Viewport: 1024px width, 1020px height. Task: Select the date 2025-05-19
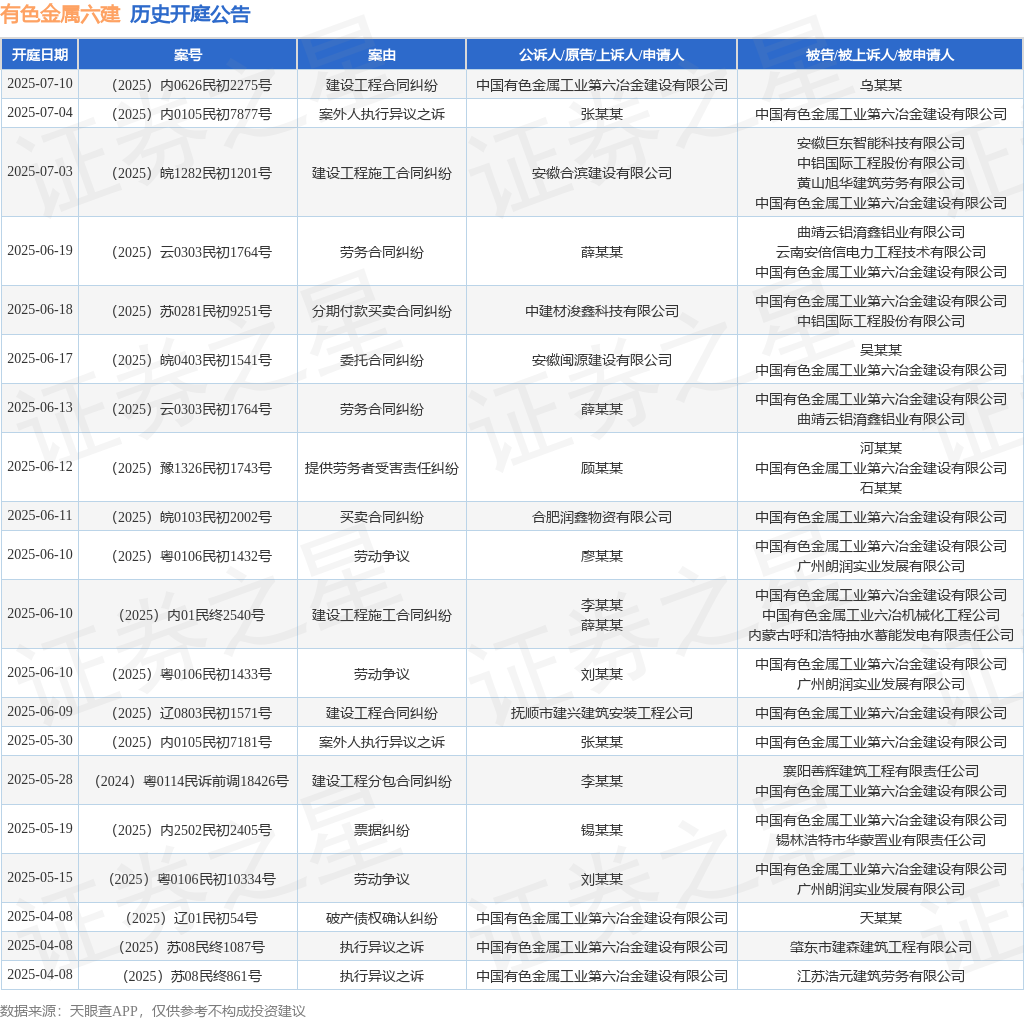(x=40, y=828)
